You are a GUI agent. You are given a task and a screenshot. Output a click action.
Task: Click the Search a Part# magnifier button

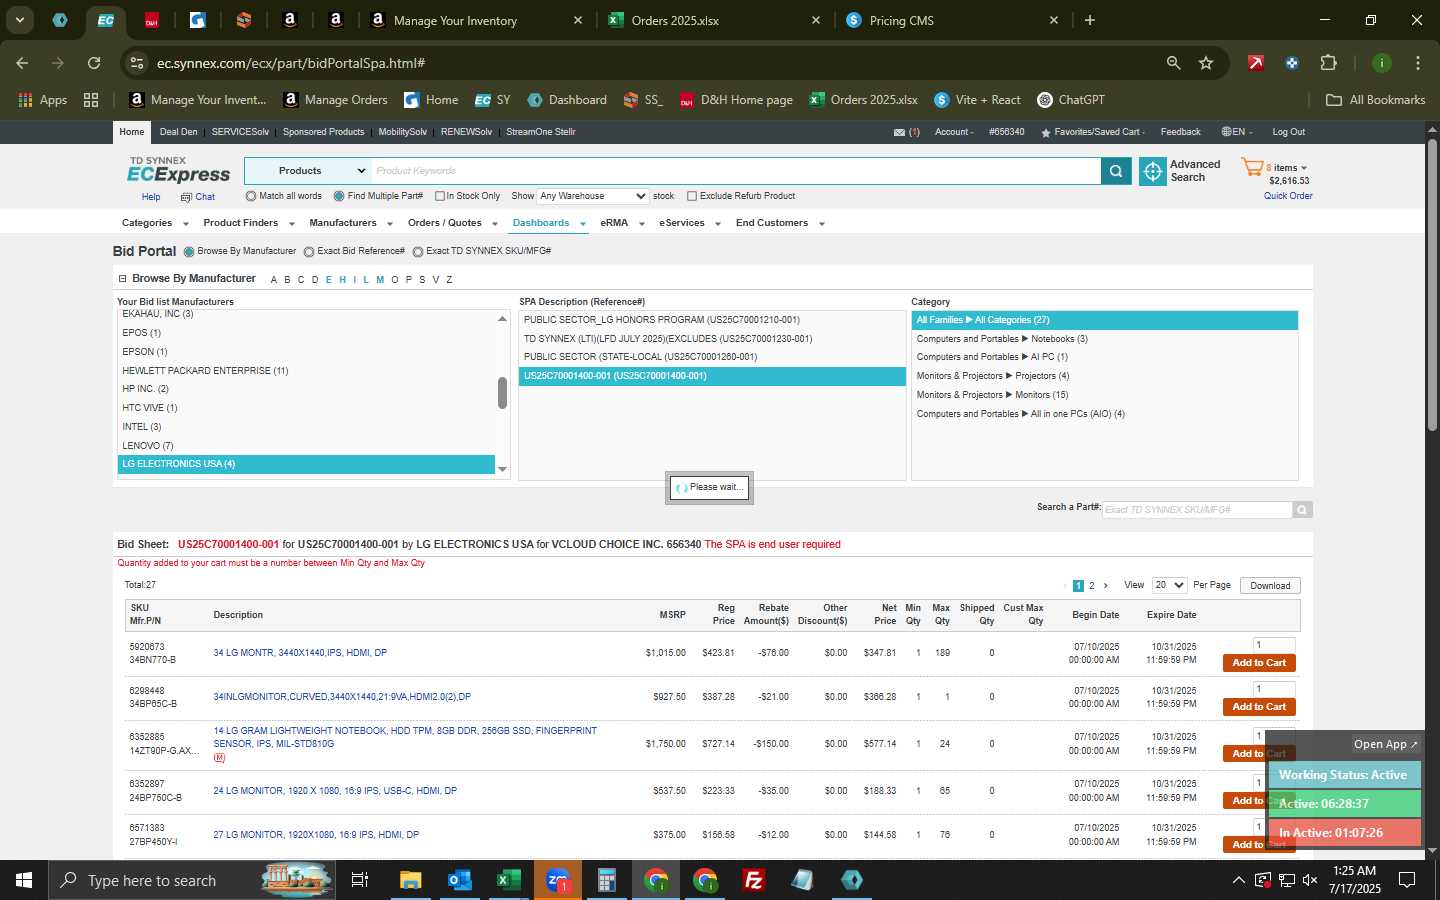(x=1302, y=510)
